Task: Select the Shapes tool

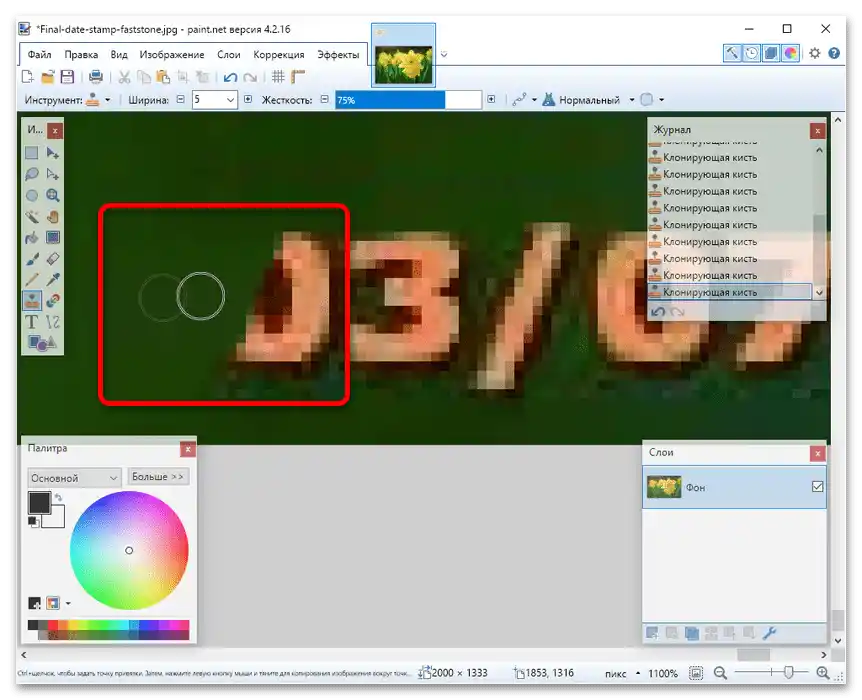Action: point(42,343)
